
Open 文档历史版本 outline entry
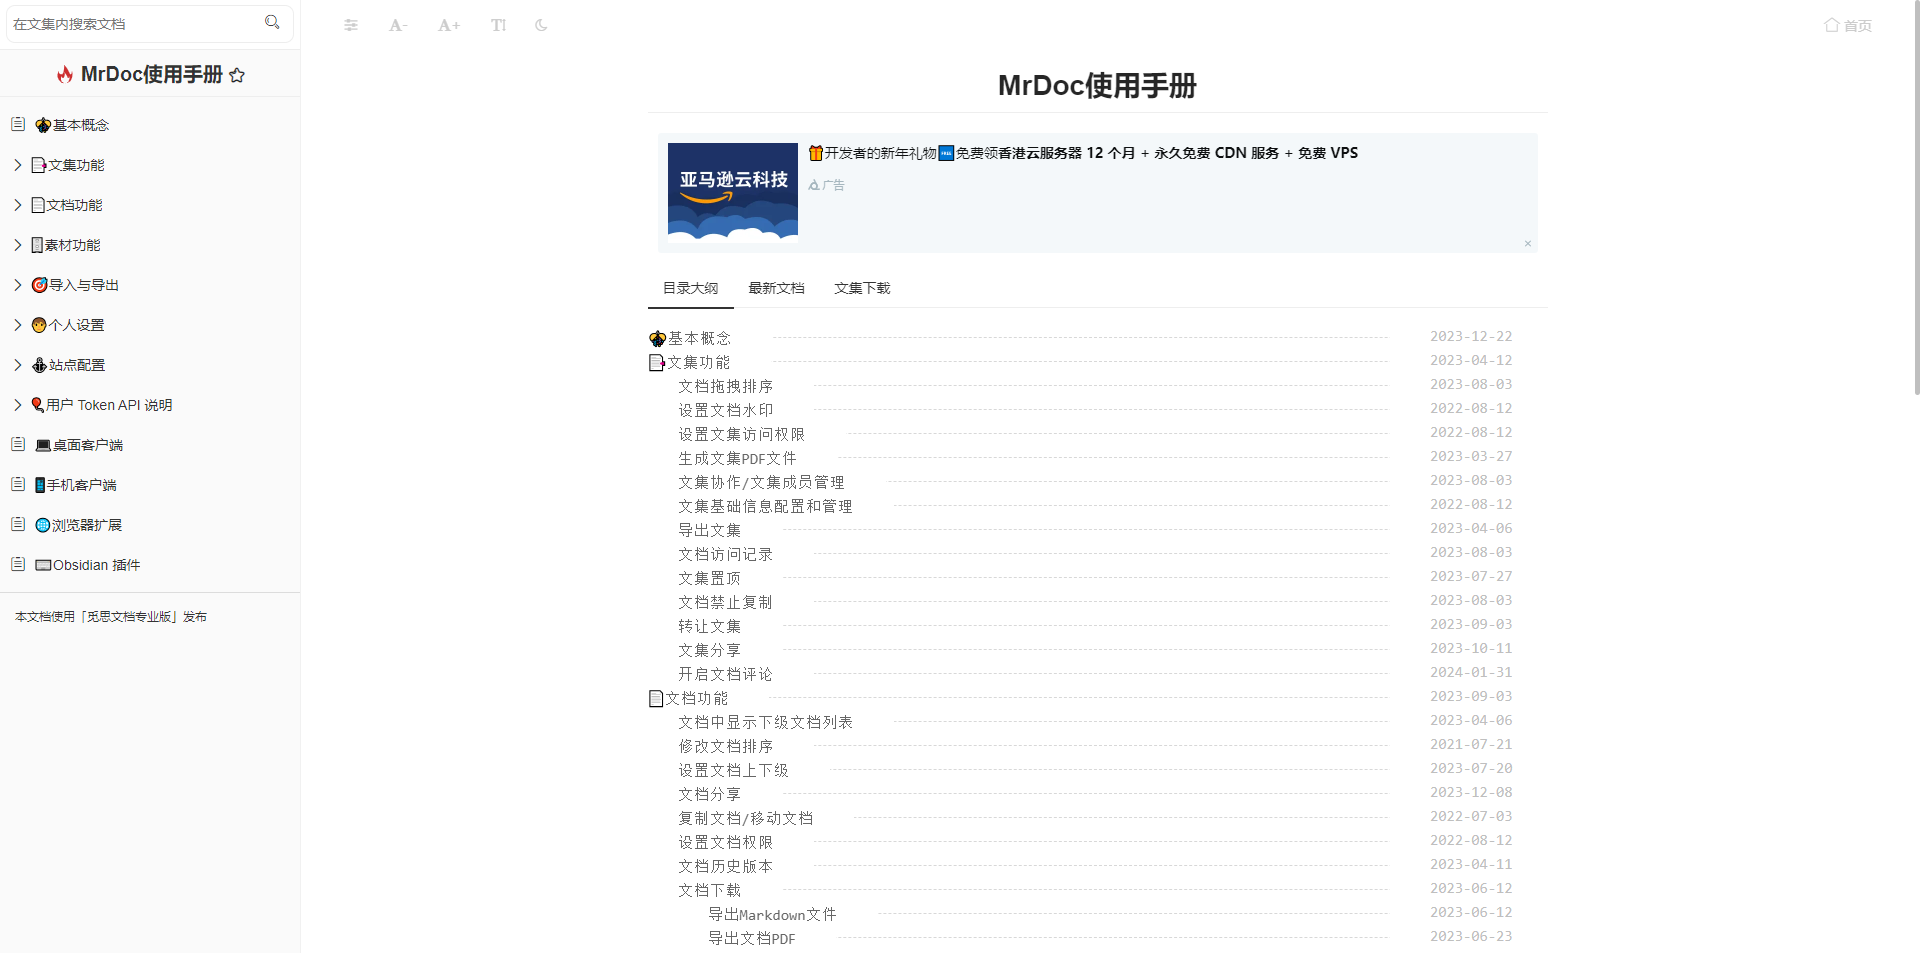pos(726,866)
